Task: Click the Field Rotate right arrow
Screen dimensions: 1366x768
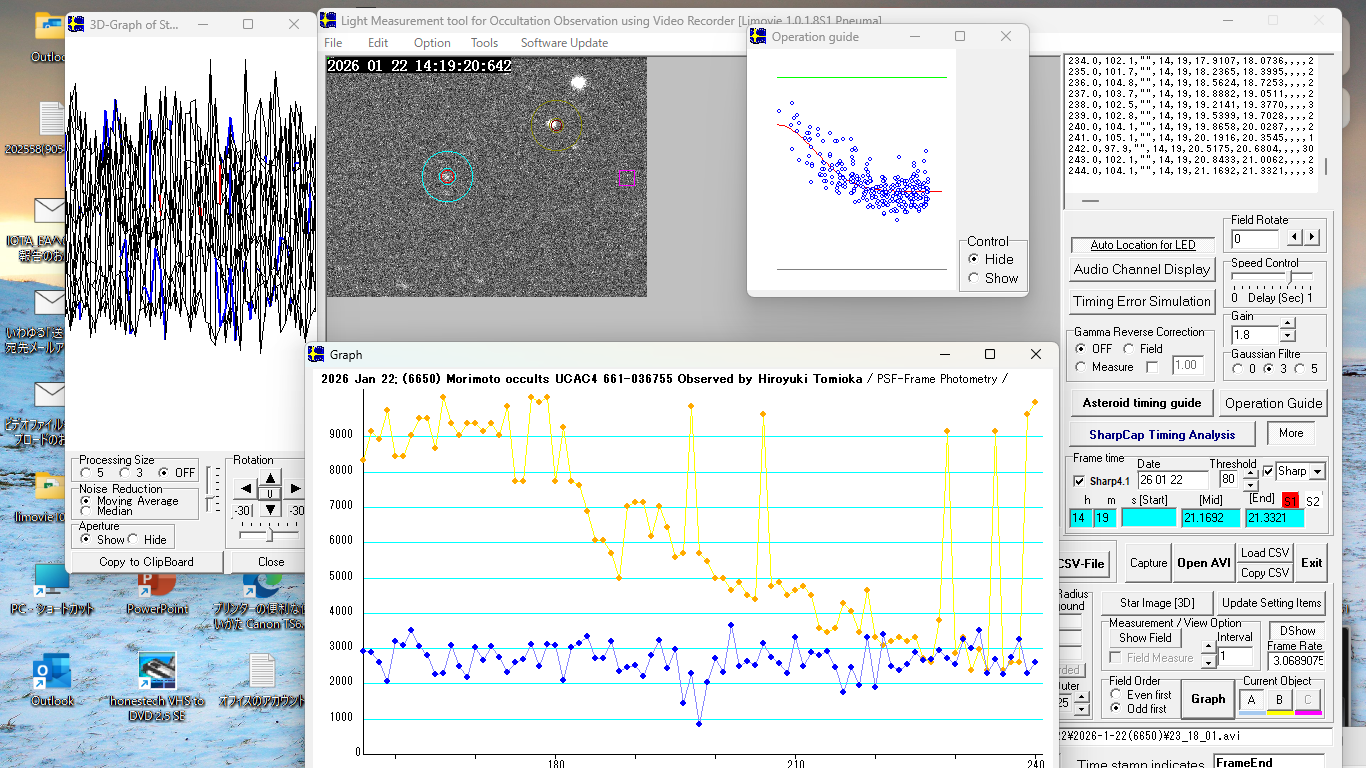Action: point(1312,238)
